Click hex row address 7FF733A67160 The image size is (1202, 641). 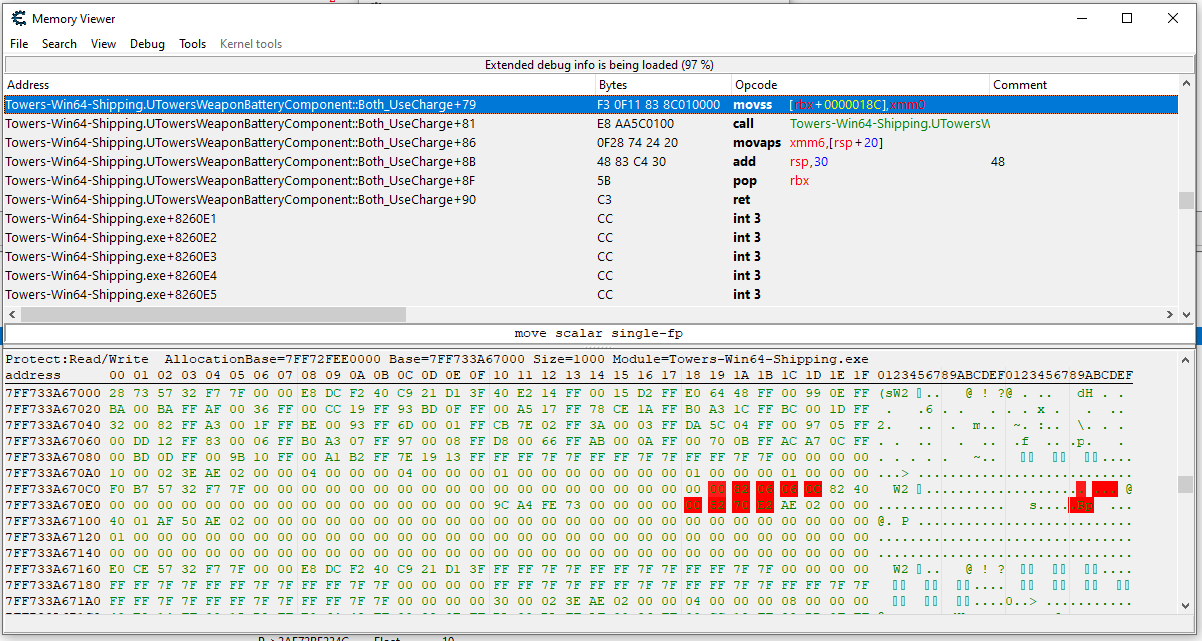[53, 569]
